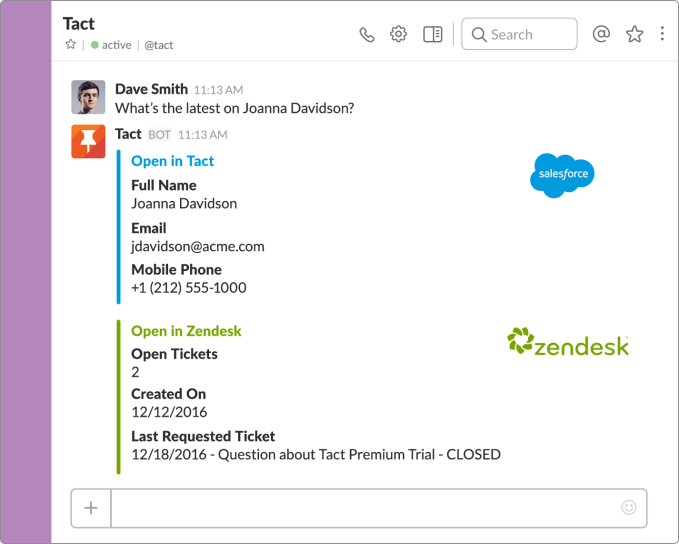Select the Dave Smith sender name
The image size is (679, 544).
coord(152,89)
